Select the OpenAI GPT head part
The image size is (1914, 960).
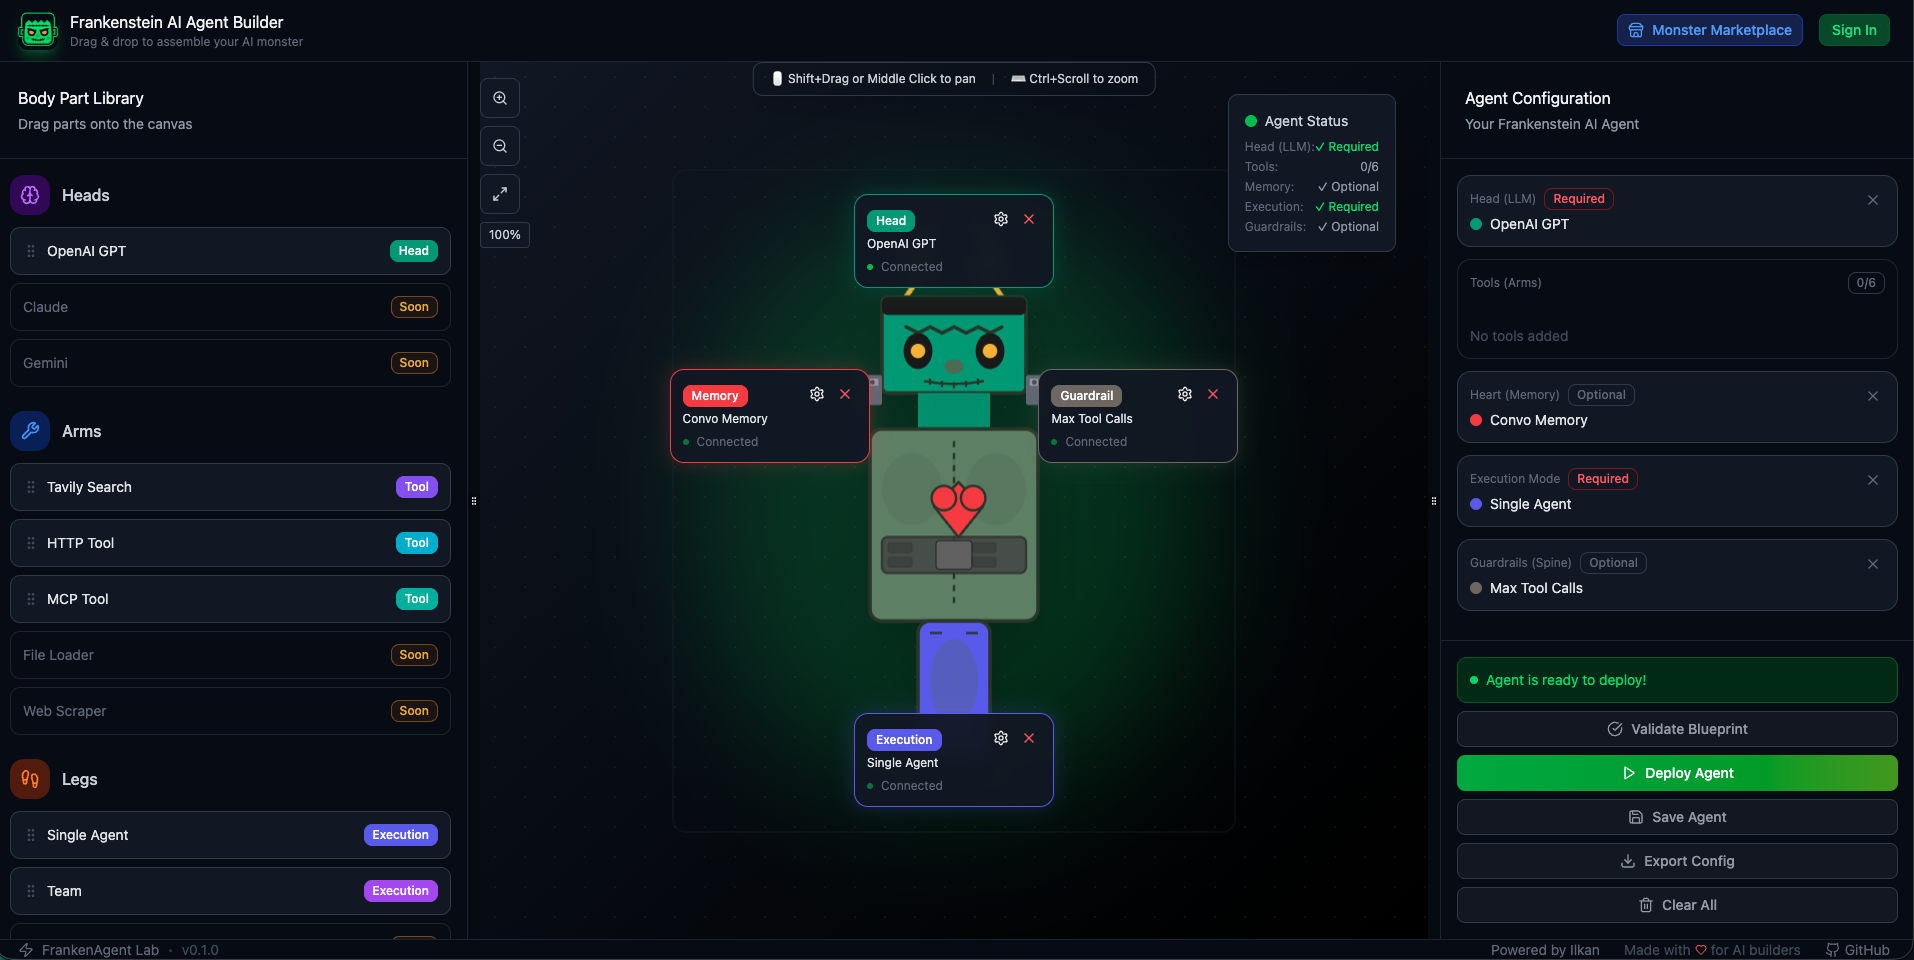230,251
